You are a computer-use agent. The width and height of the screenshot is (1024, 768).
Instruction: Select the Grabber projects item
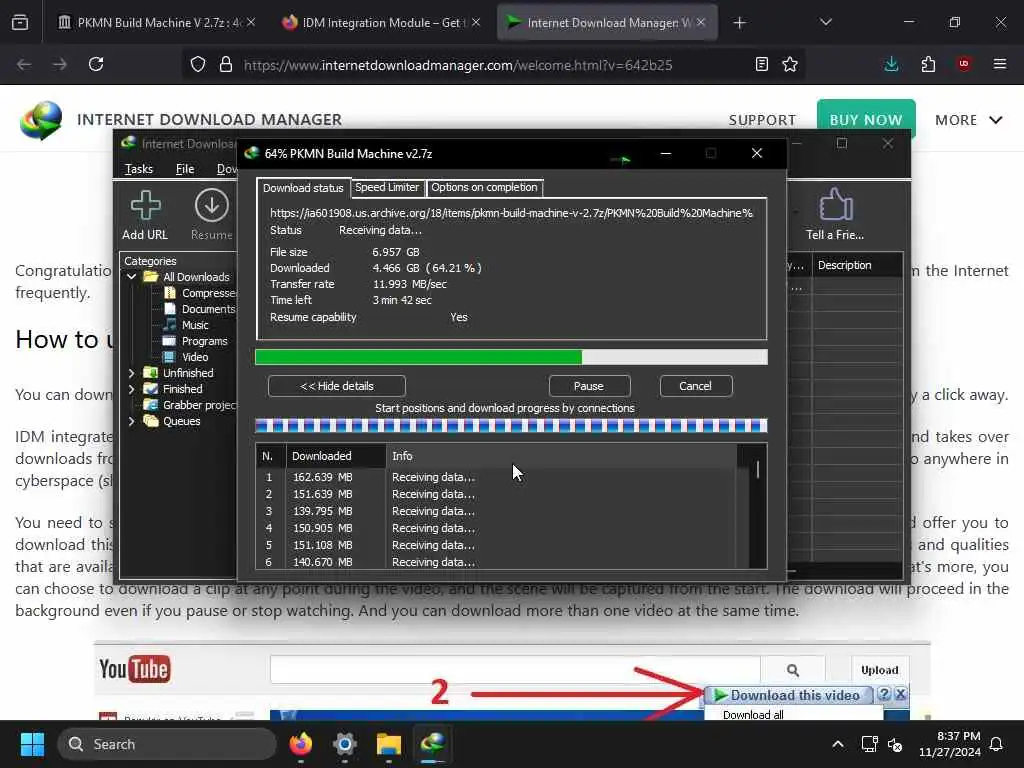point(191,405)
